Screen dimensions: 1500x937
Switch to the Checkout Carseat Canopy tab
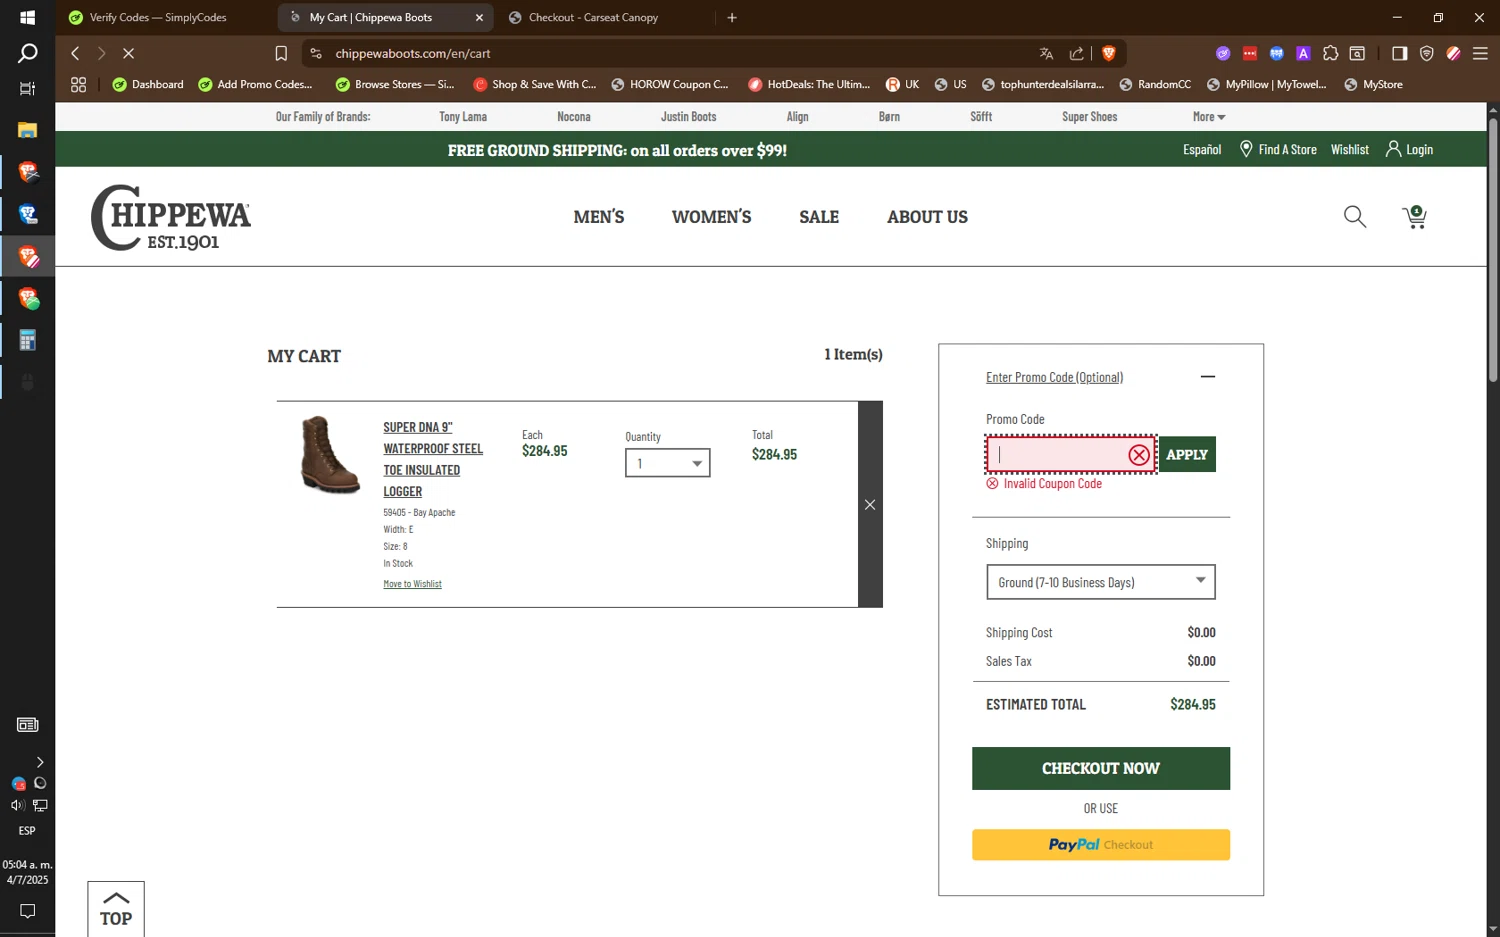592,17
